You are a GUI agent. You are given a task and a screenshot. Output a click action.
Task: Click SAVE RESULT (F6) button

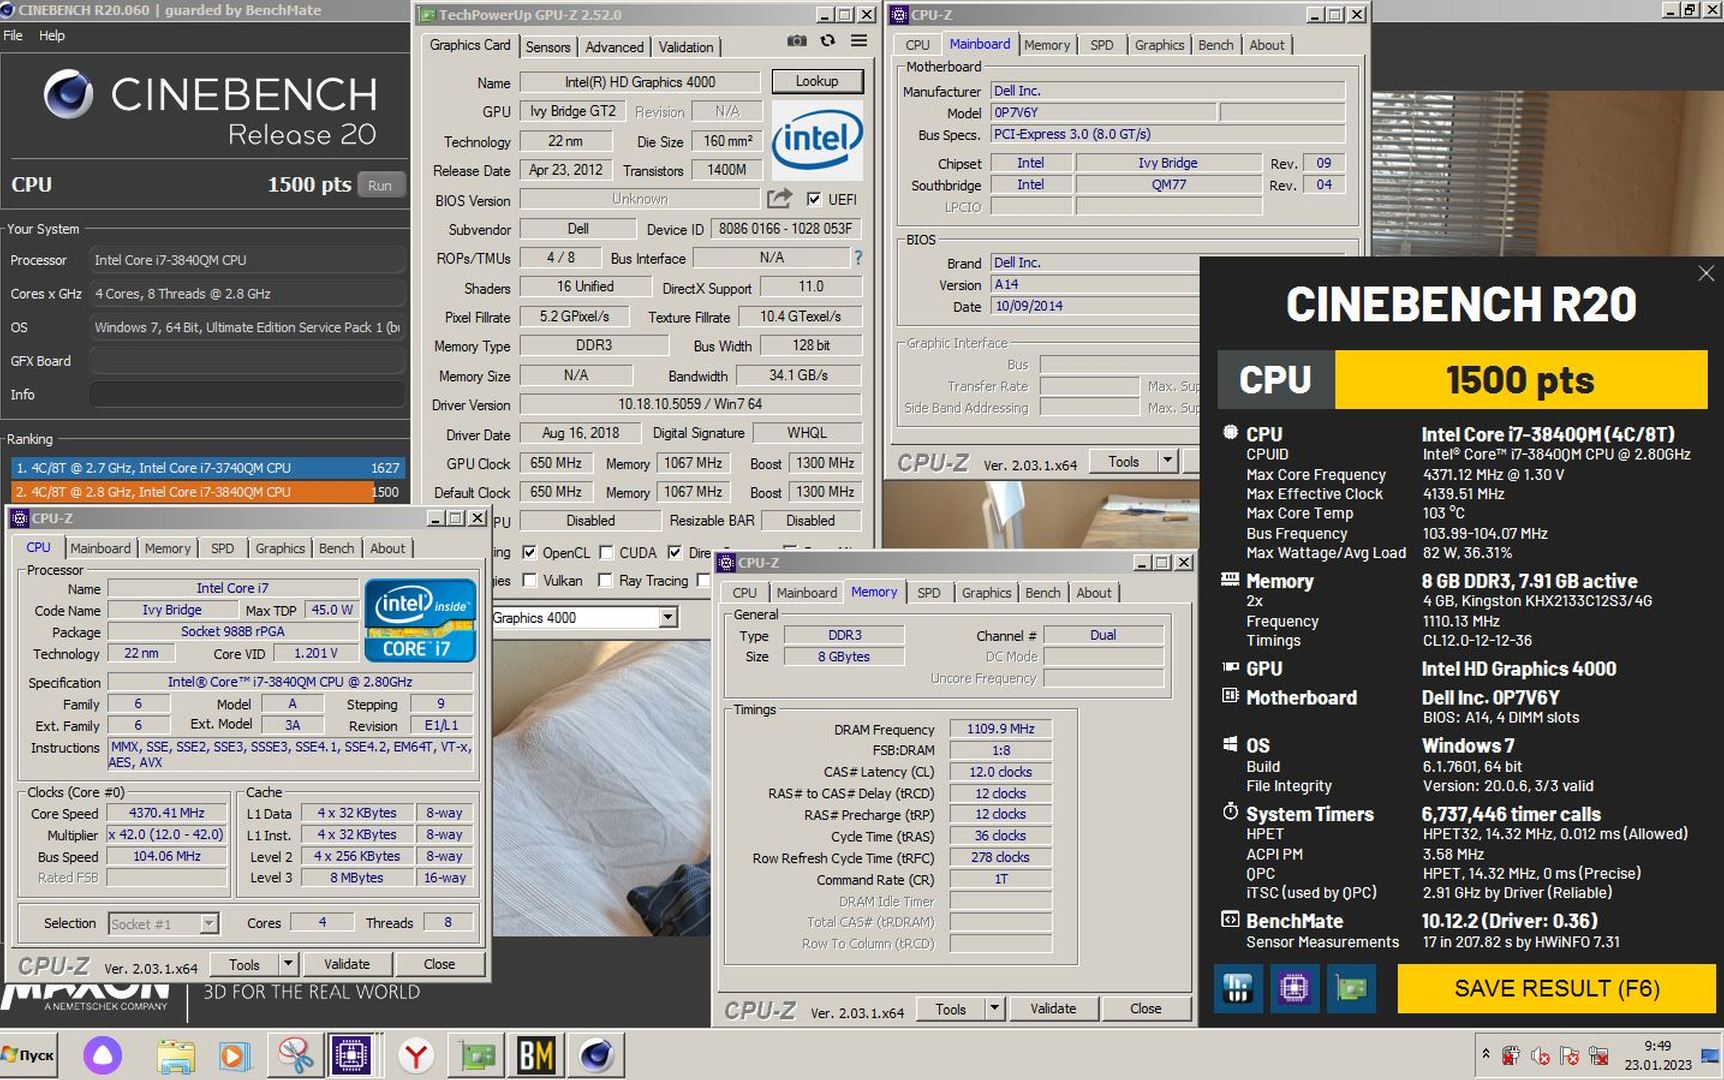tap(1556, 989)
